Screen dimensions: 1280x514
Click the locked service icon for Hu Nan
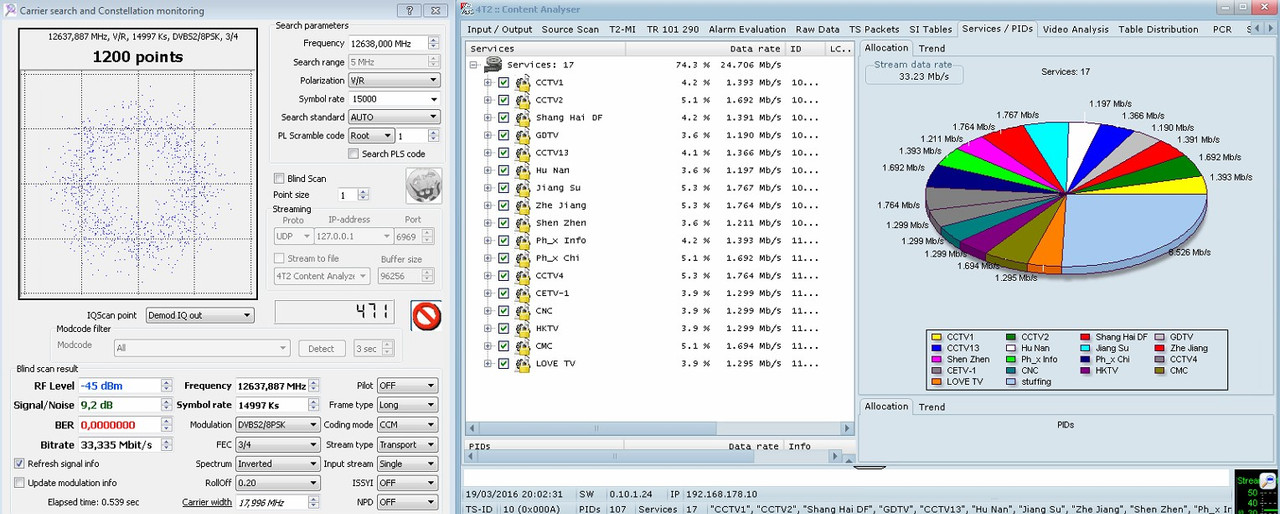[x=522, y=171]
